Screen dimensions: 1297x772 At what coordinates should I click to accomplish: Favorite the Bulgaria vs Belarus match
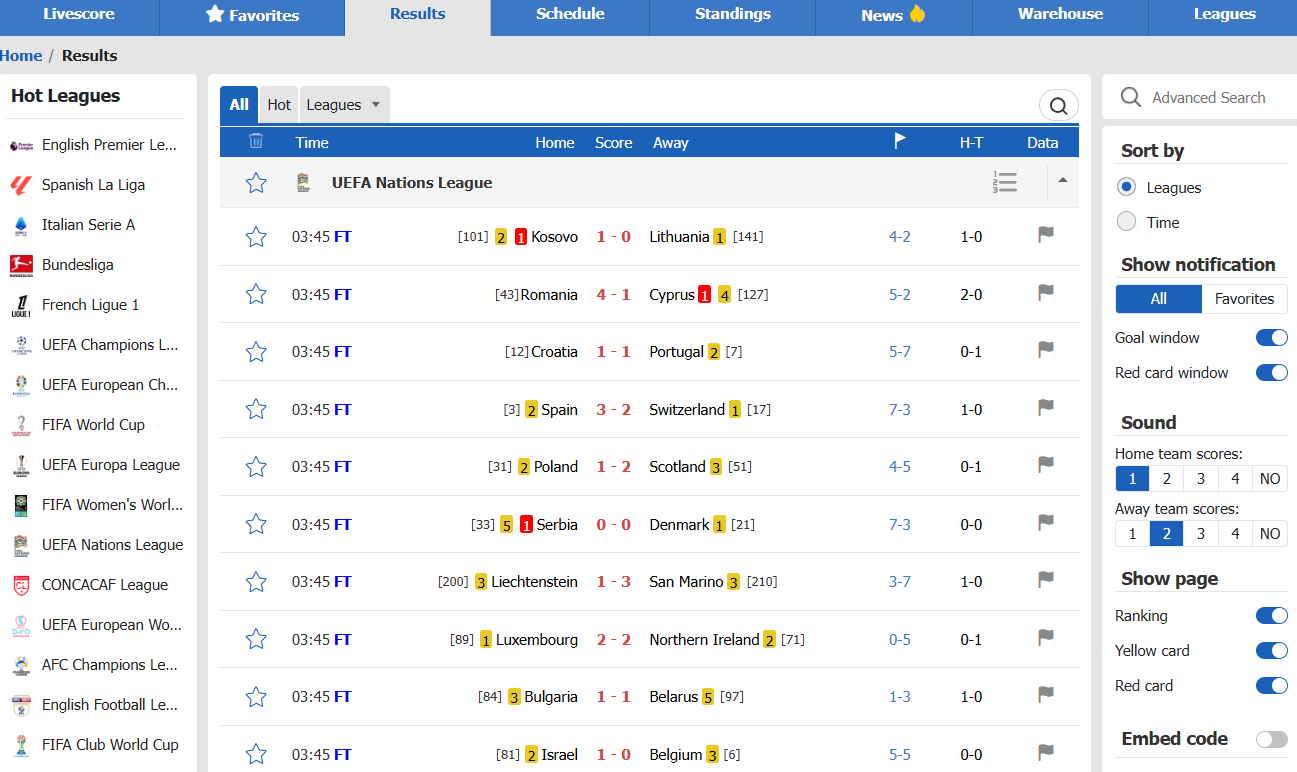coord(256,697)
